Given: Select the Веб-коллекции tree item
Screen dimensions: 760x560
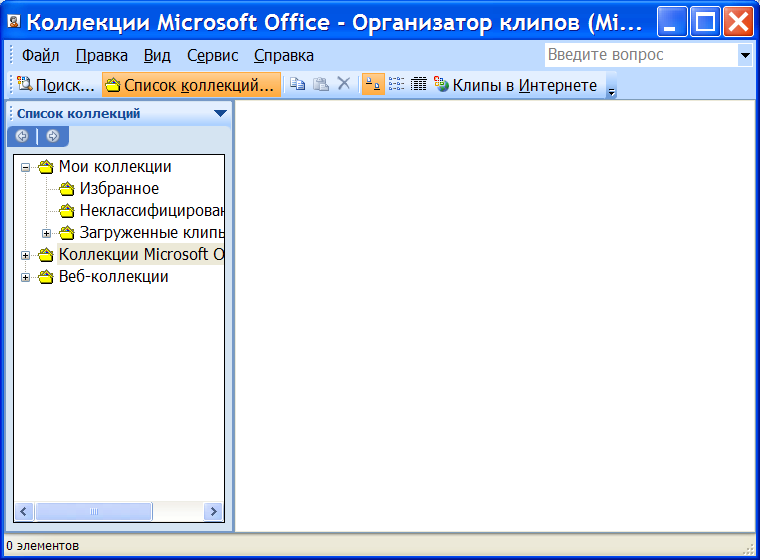Looking at the screenshot, I should pyautogui.click(x=113, y=276).
